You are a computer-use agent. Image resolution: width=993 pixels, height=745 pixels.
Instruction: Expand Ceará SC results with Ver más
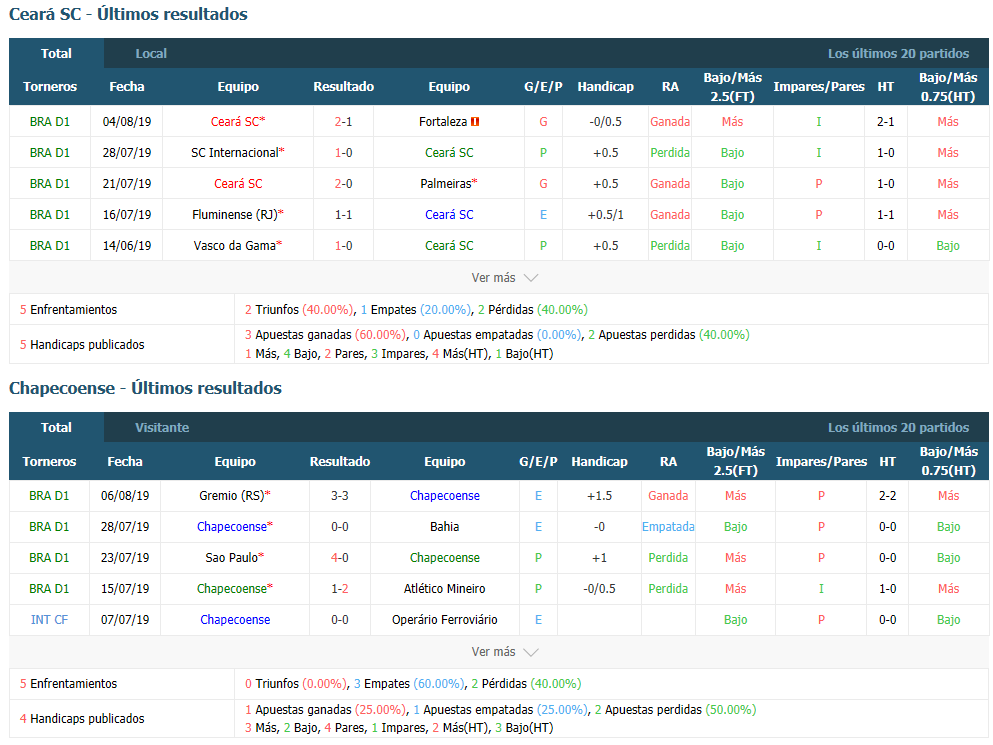click(x=504, y=277)
